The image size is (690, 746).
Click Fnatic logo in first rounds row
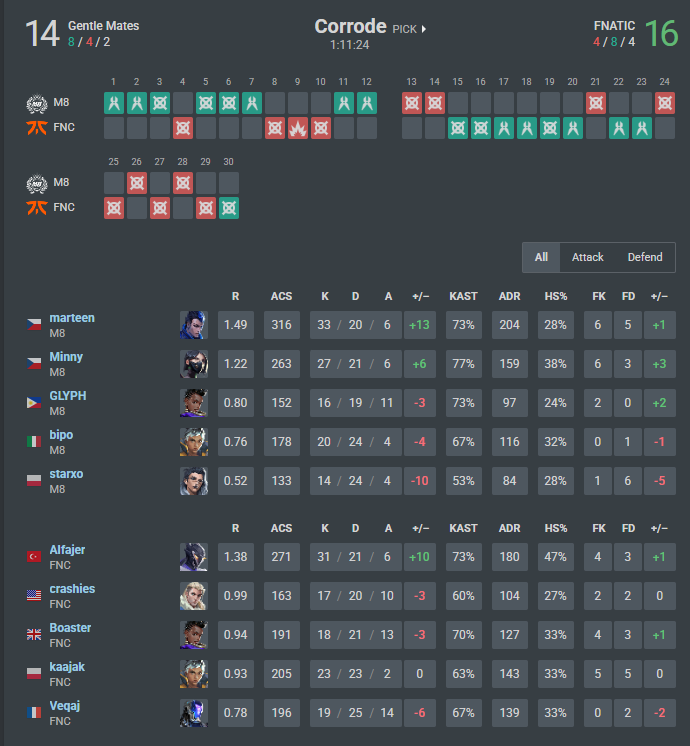point(37,128)
